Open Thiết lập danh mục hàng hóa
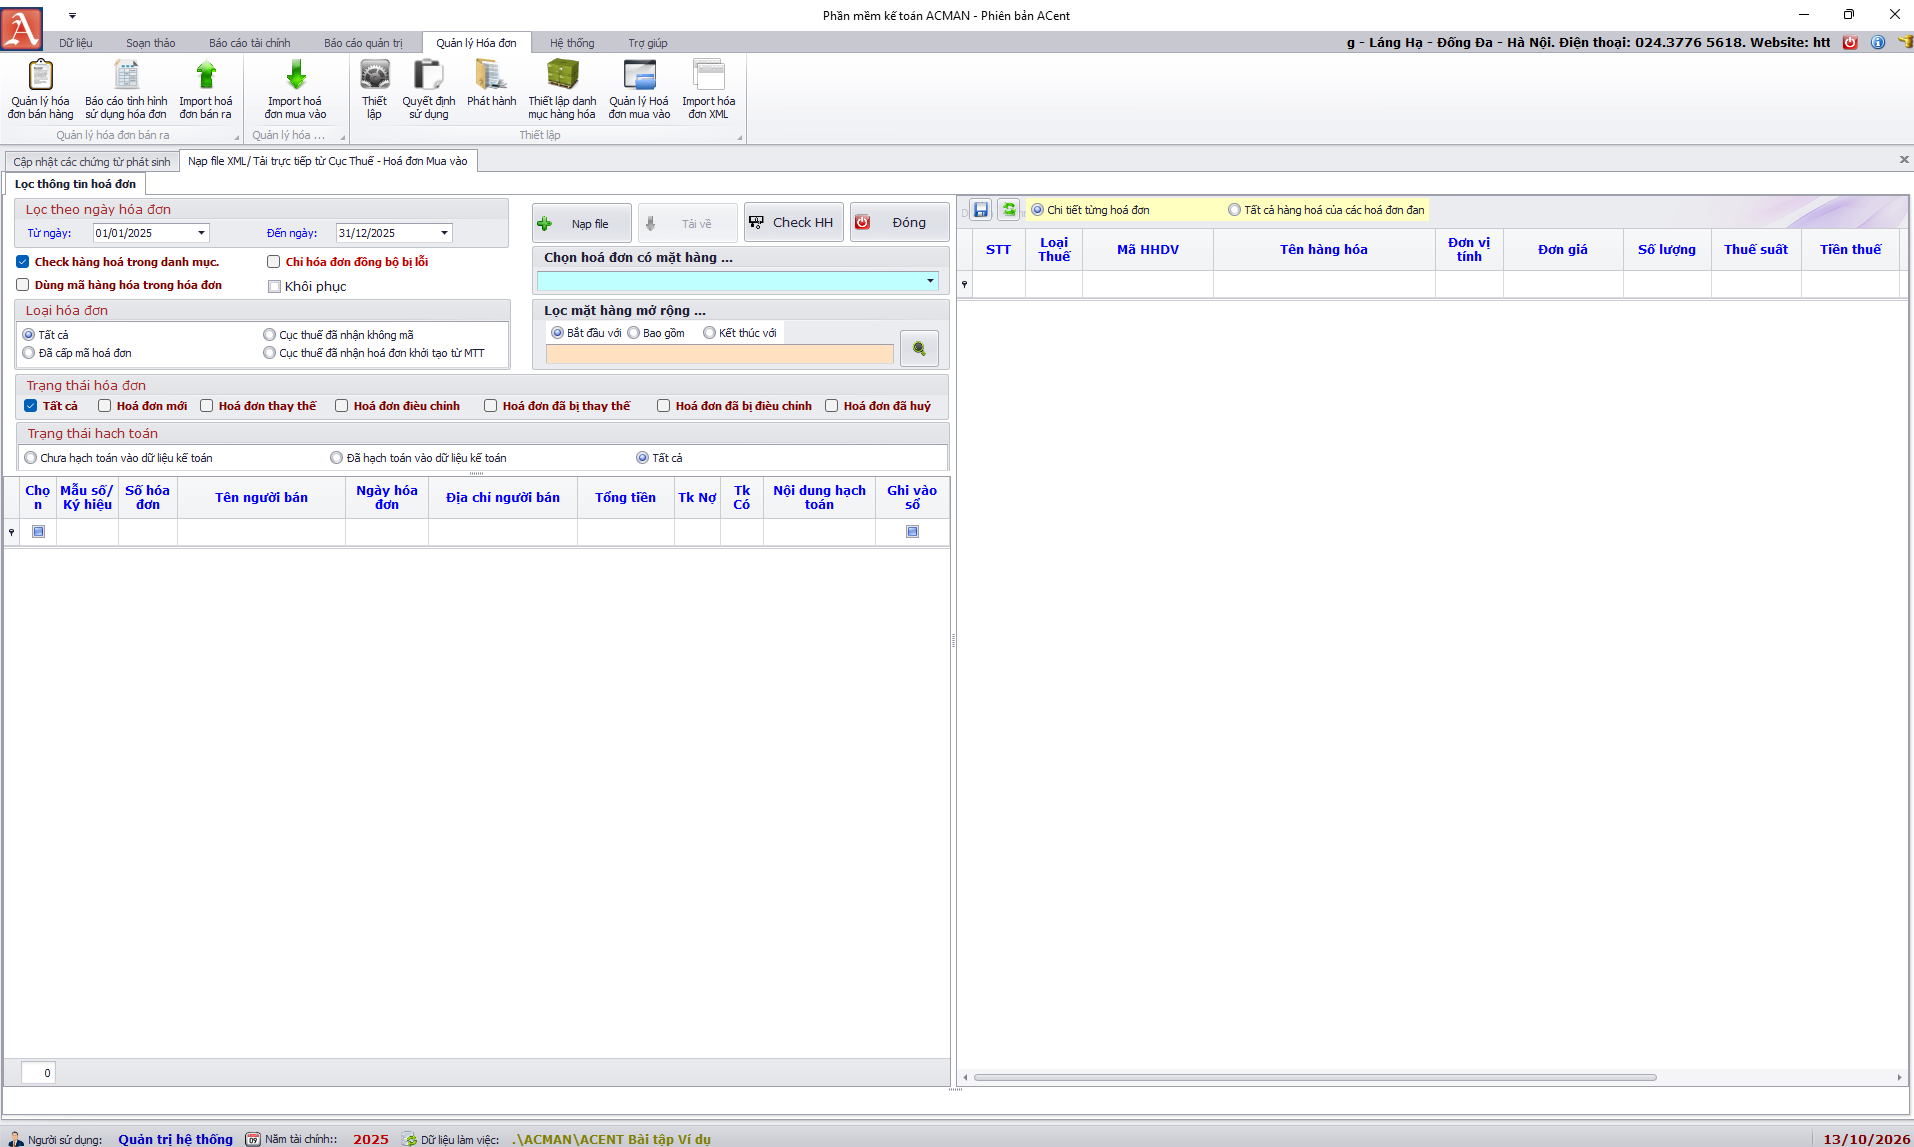1914x1147 pixels. [x=562, y=89]
